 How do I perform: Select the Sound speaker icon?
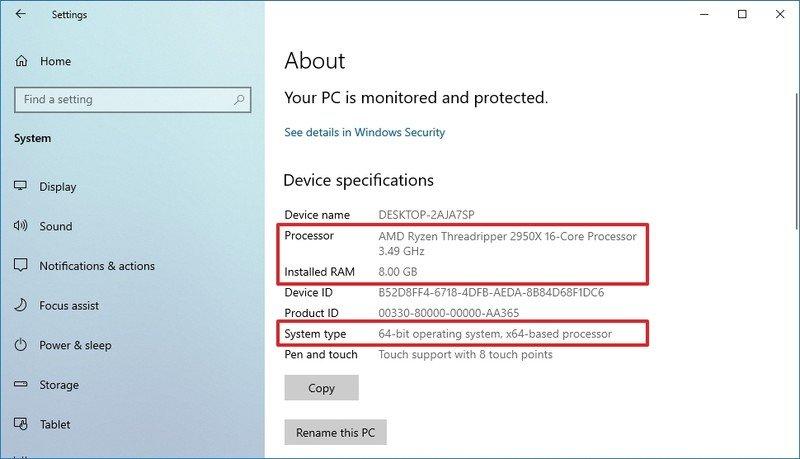20,225
